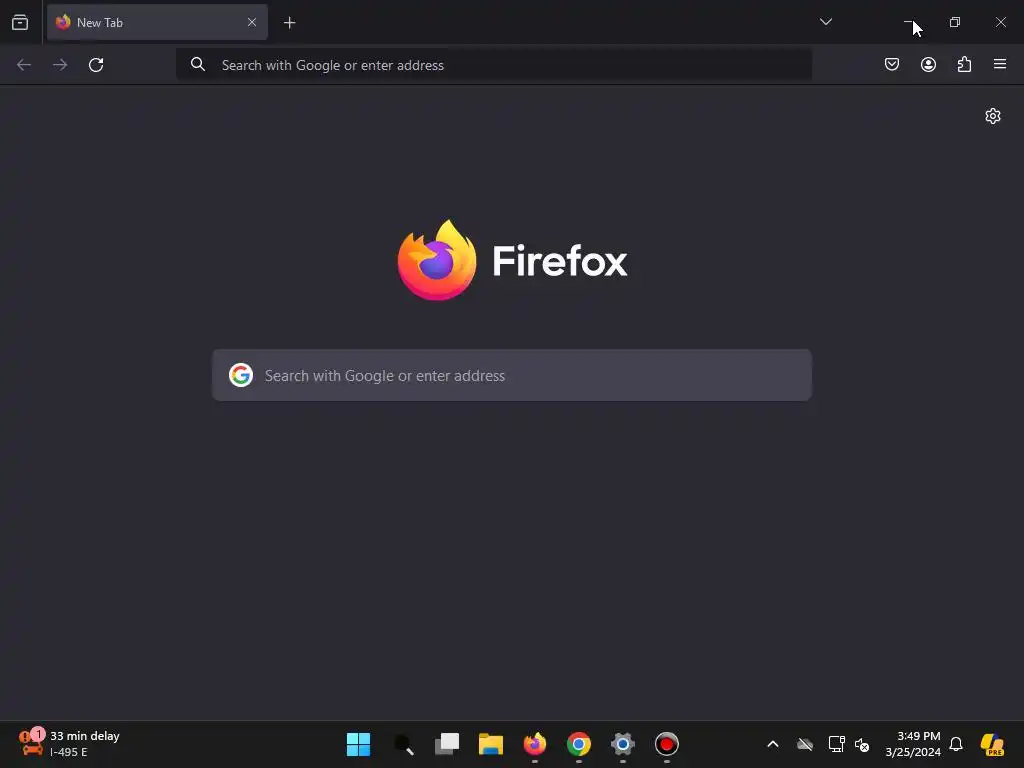Personalize New Tab via gear icon
This screenshot has height=768, width=1024.
[x=993, y=116]
